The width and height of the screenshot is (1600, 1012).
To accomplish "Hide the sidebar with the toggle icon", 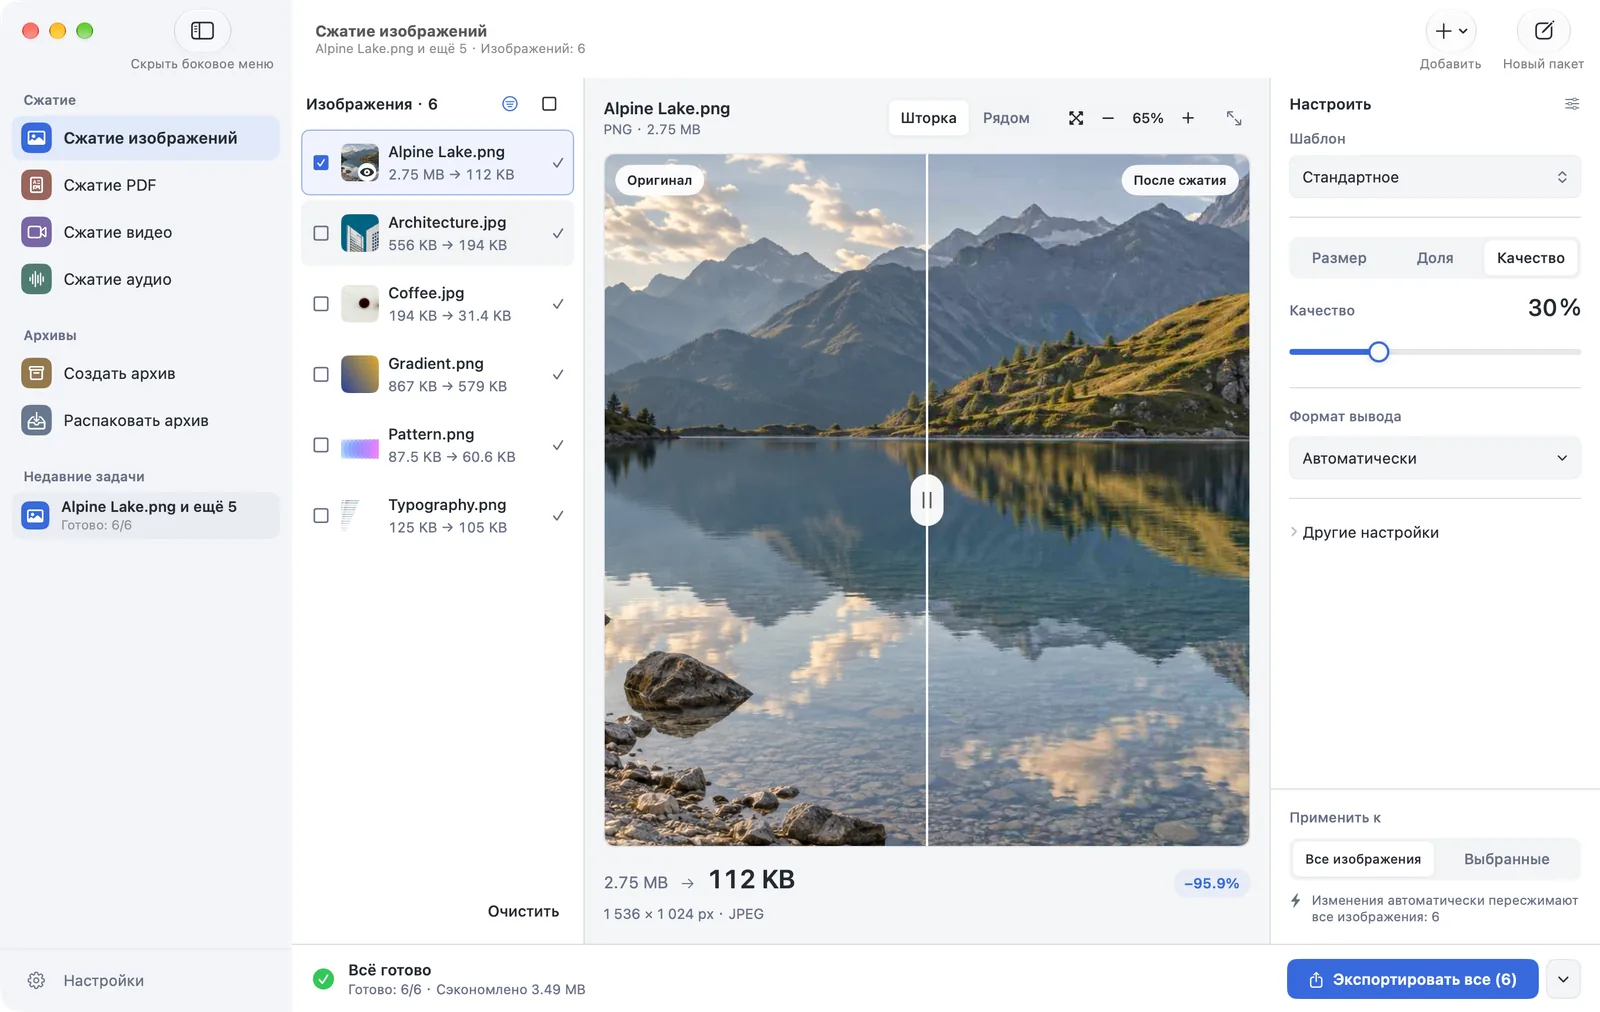I will 202,31.
